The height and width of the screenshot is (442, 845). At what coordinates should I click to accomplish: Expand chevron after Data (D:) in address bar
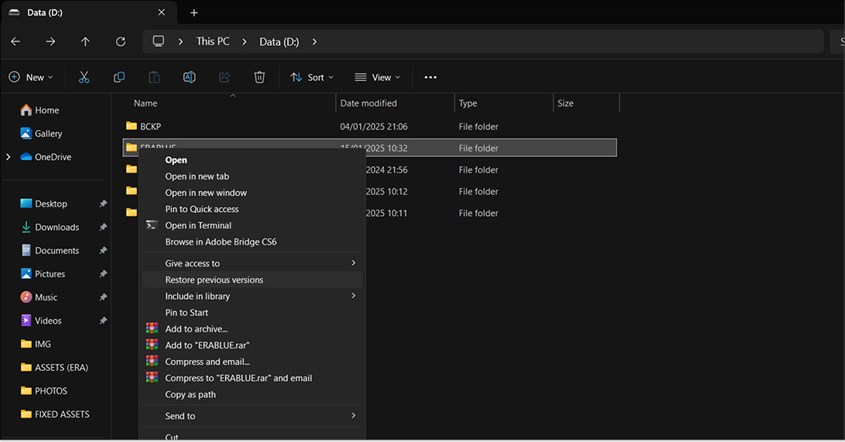[314, 42]
